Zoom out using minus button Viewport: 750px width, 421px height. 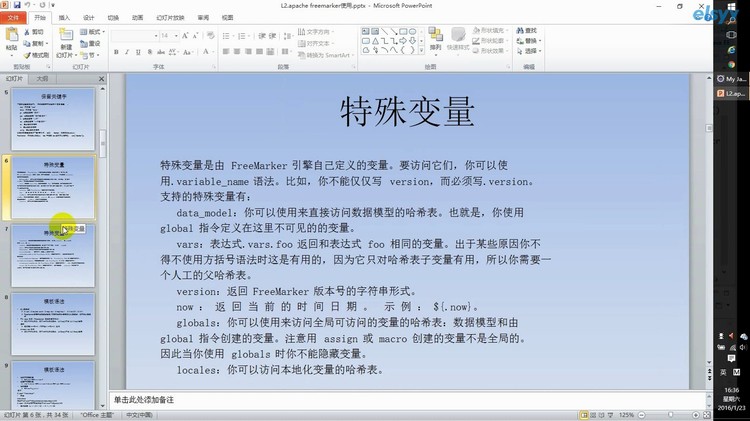point(641,415)
